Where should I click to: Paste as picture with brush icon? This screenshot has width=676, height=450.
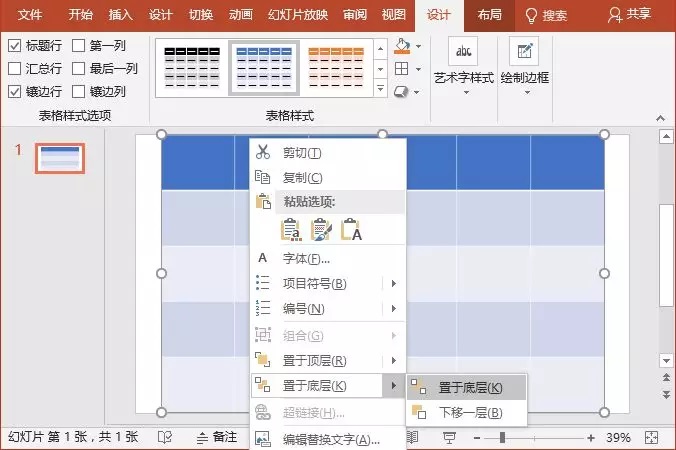(x=321, y=229)
